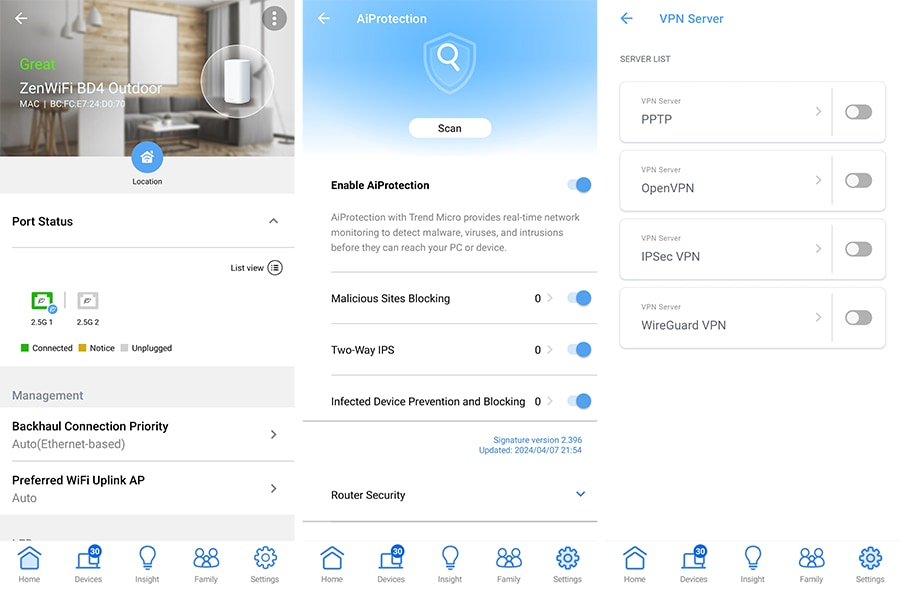The image size is (900, 597).
Task: Switch to Family tab under ZenWiFi screen
Action: (x=206, y=563)
